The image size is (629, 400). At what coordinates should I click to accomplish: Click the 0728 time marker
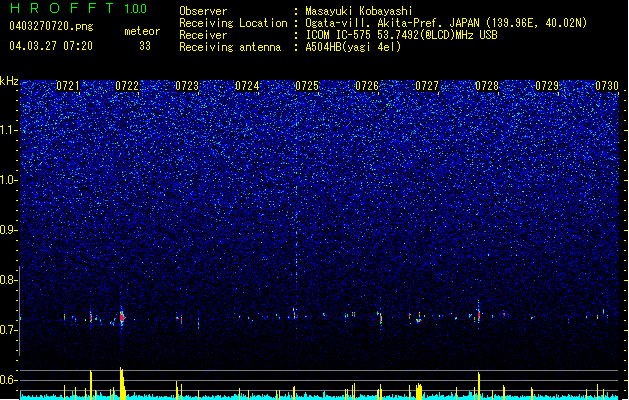pyautogui.click(x=487, y=86)
